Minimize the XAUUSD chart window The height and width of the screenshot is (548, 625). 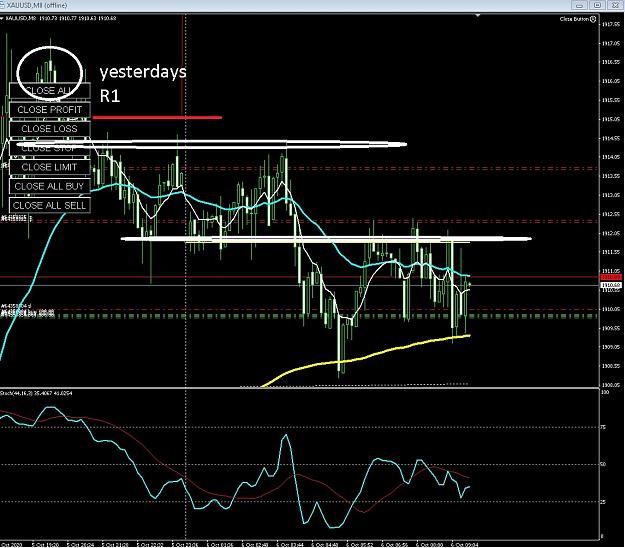click(579, 5)
